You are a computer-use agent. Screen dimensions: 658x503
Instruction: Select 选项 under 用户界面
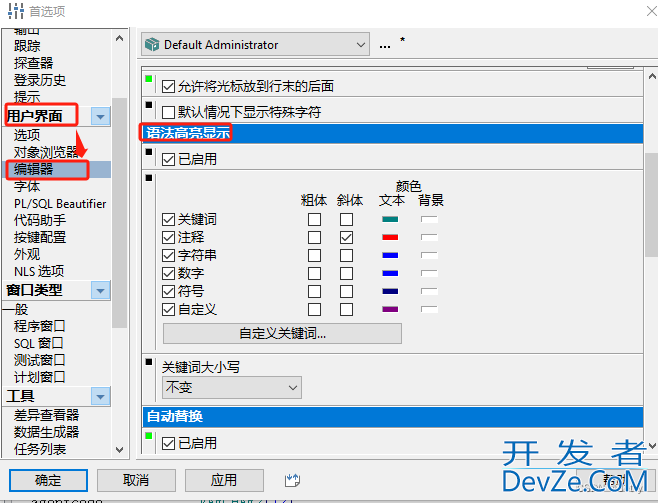point(27,135)
